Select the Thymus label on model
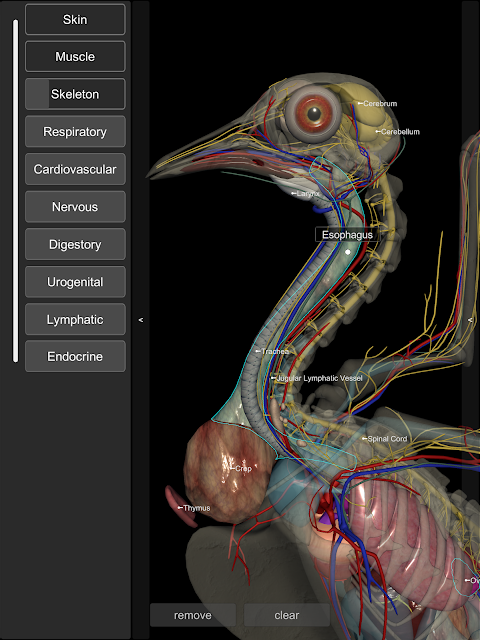The height and width of the screenshot is (640, 480). (x=194, y=508)
